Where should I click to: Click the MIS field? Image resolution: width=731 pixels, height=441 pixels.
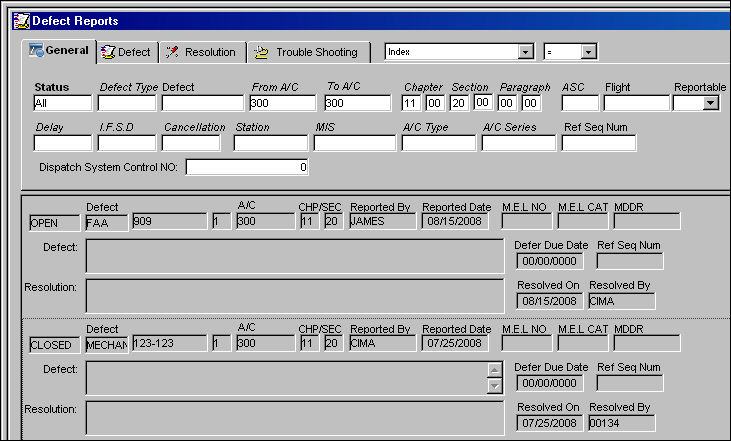point(355,143)
